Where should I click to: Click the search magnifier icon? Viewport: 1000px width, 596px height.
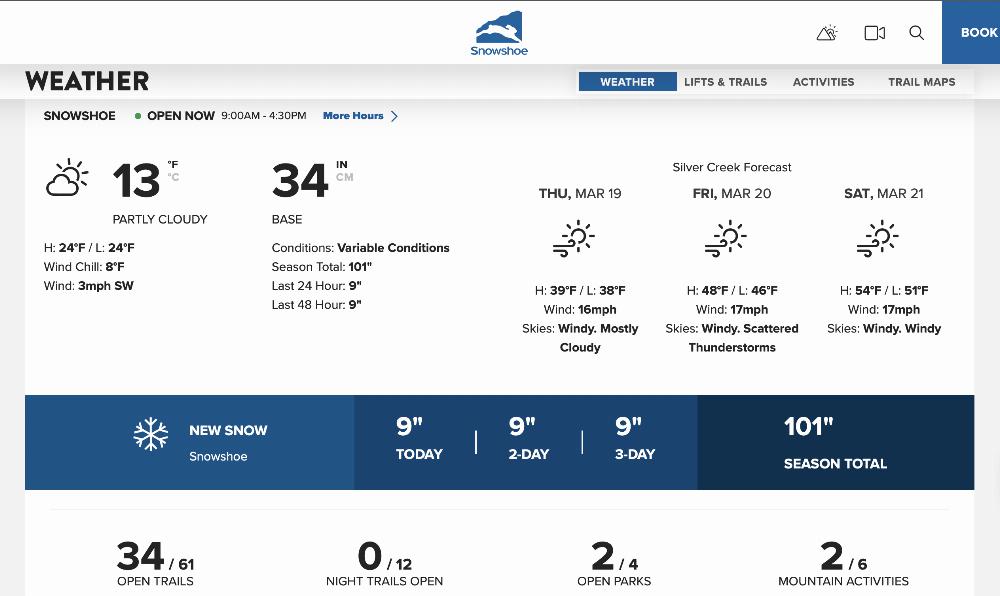tap(916, 33)
